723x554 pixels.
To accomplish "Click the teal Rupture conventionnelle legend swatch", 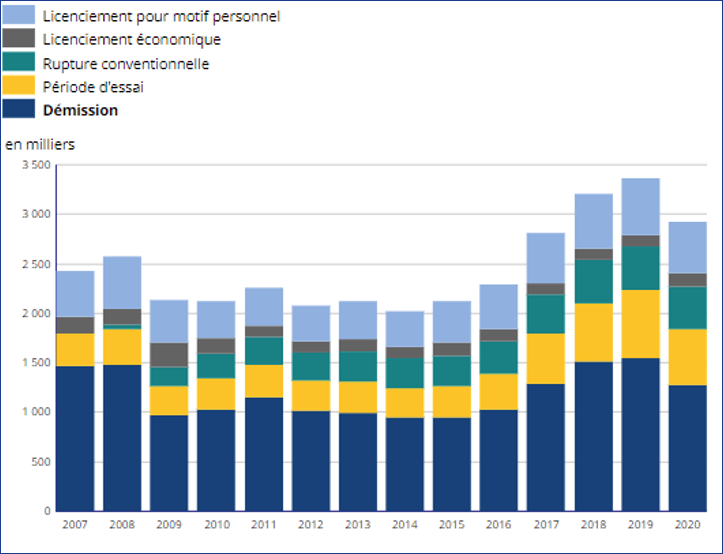I will (21, 63).
